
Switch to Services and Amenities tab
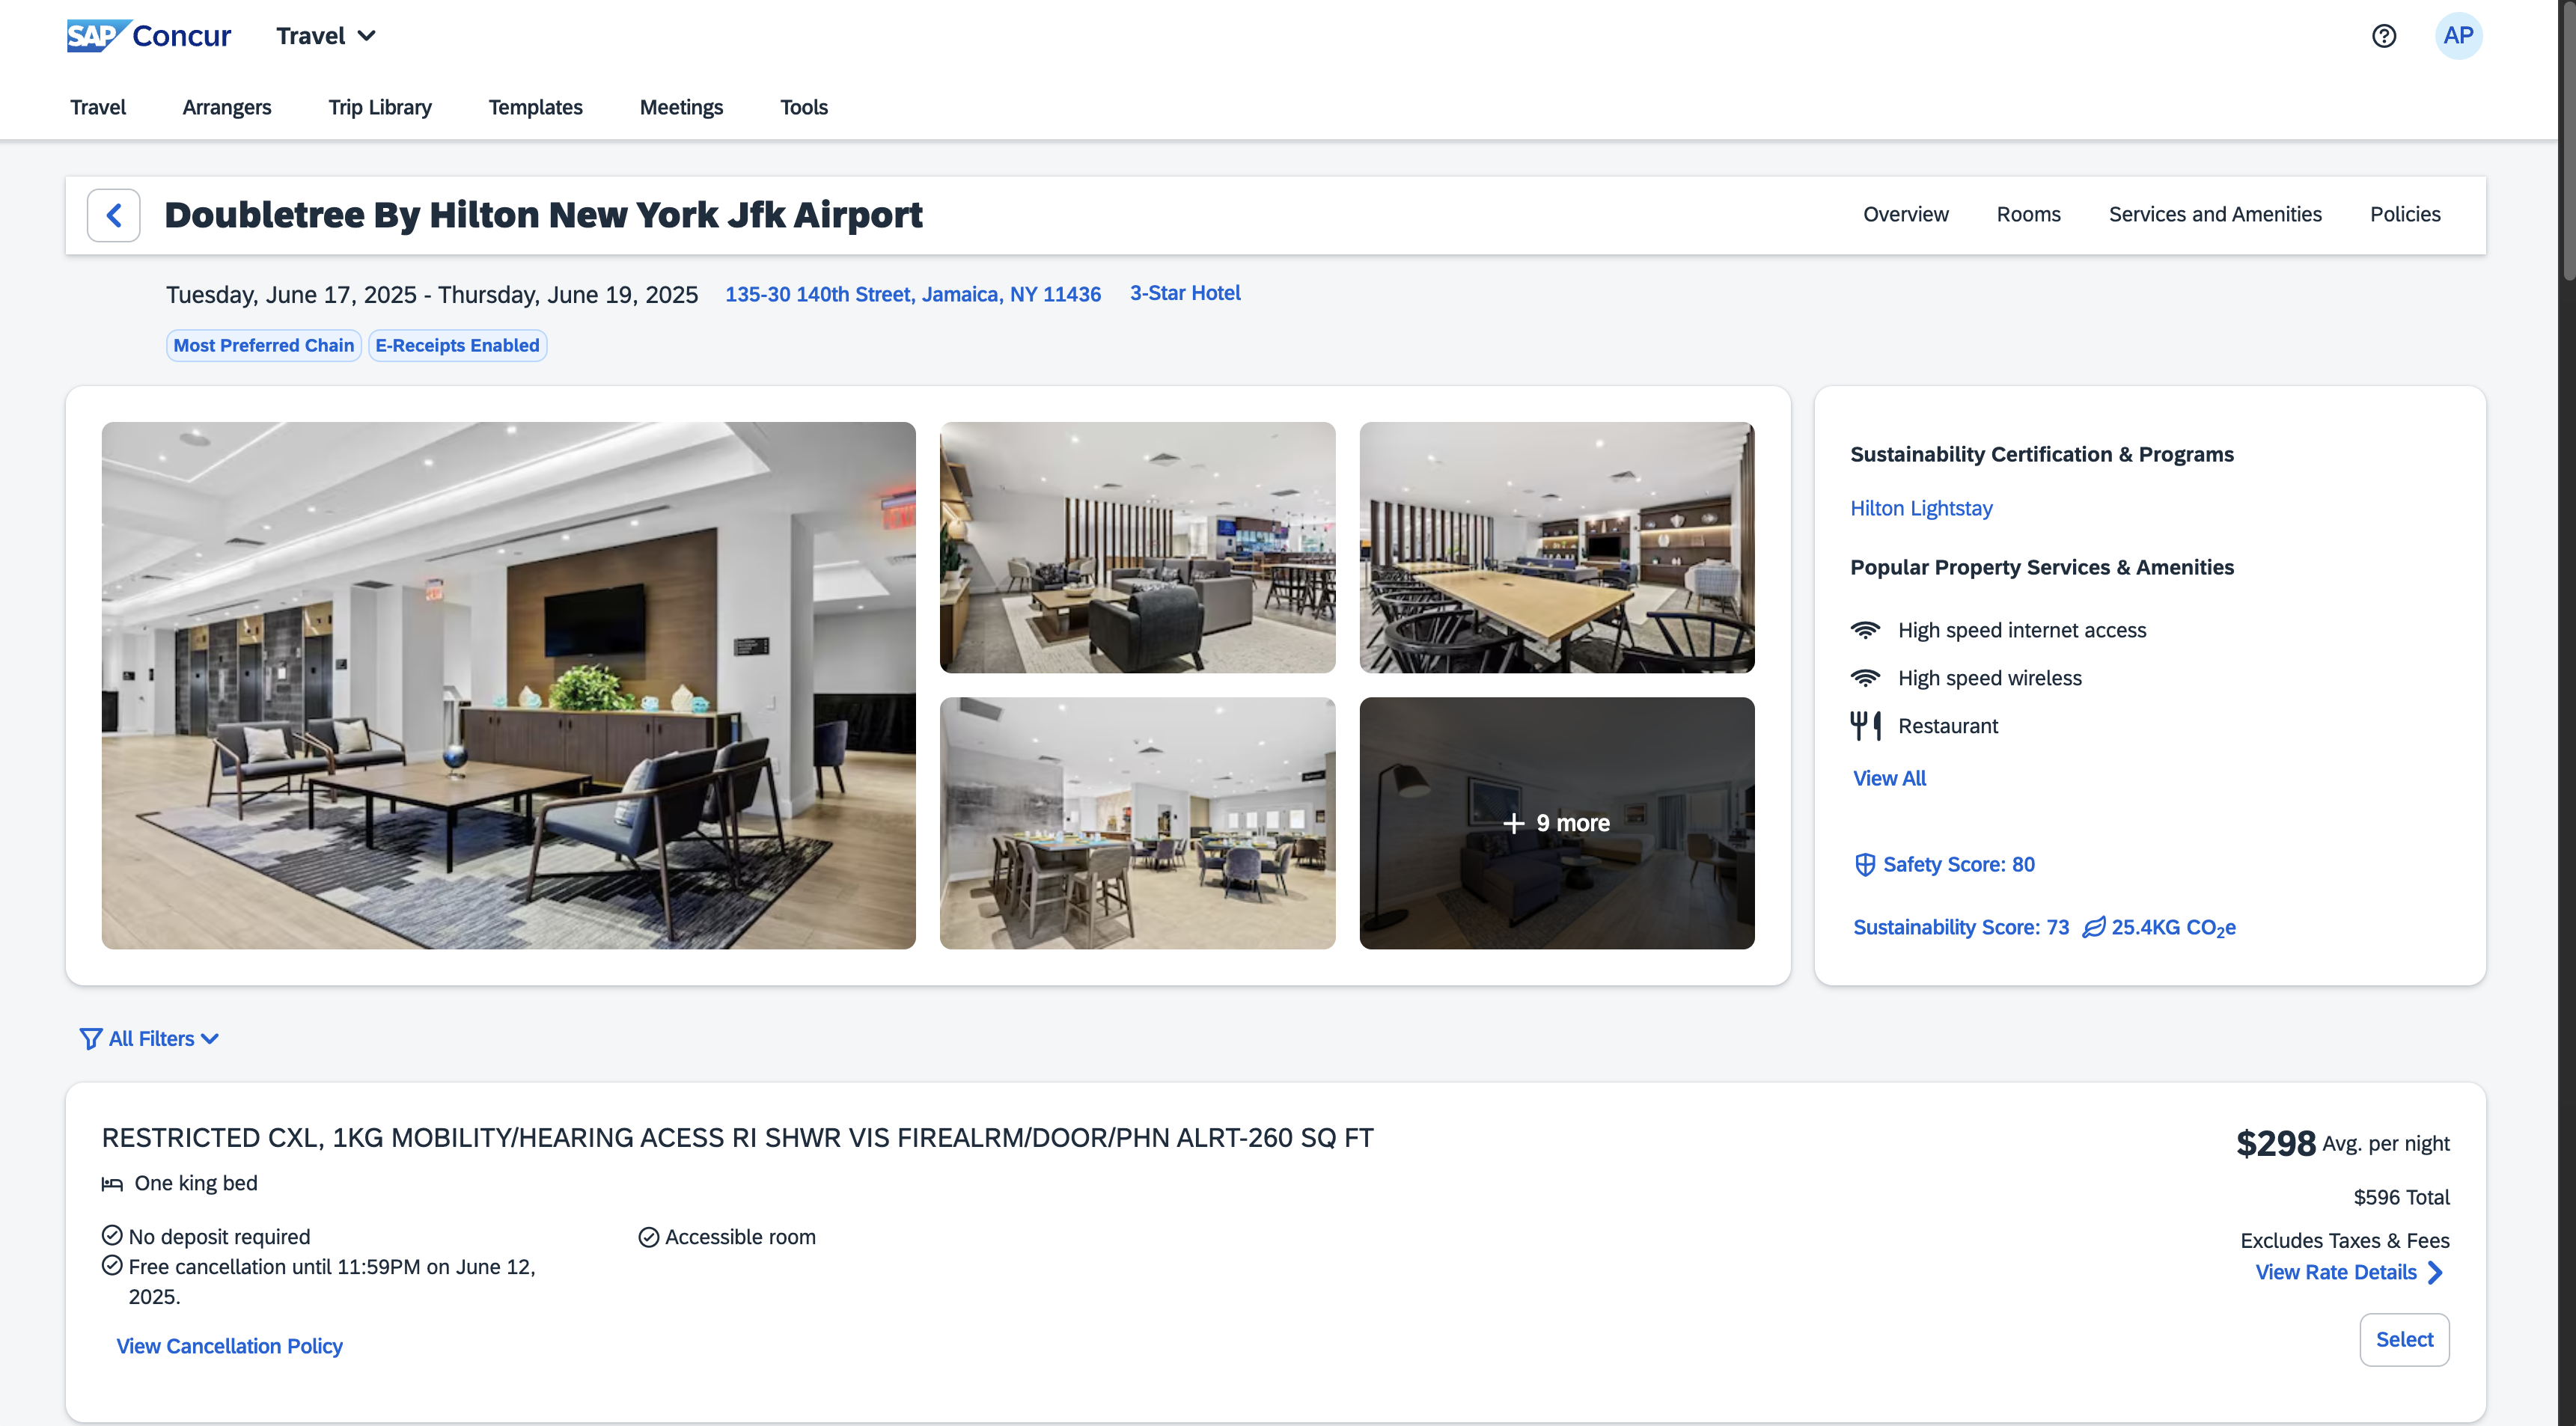click(x=2215, y=214)
